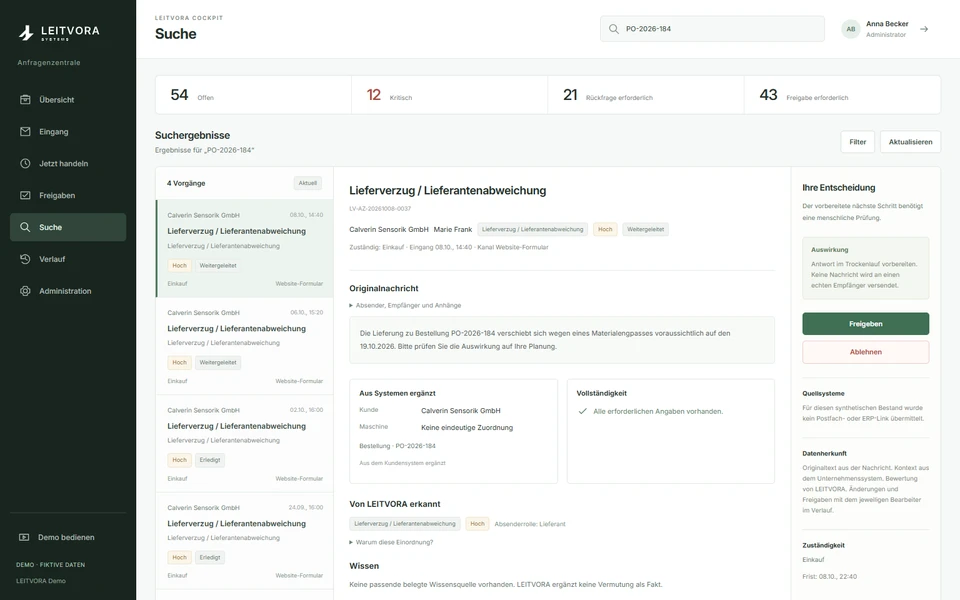Click the 43 Freigabe erforderlich card

842,95
